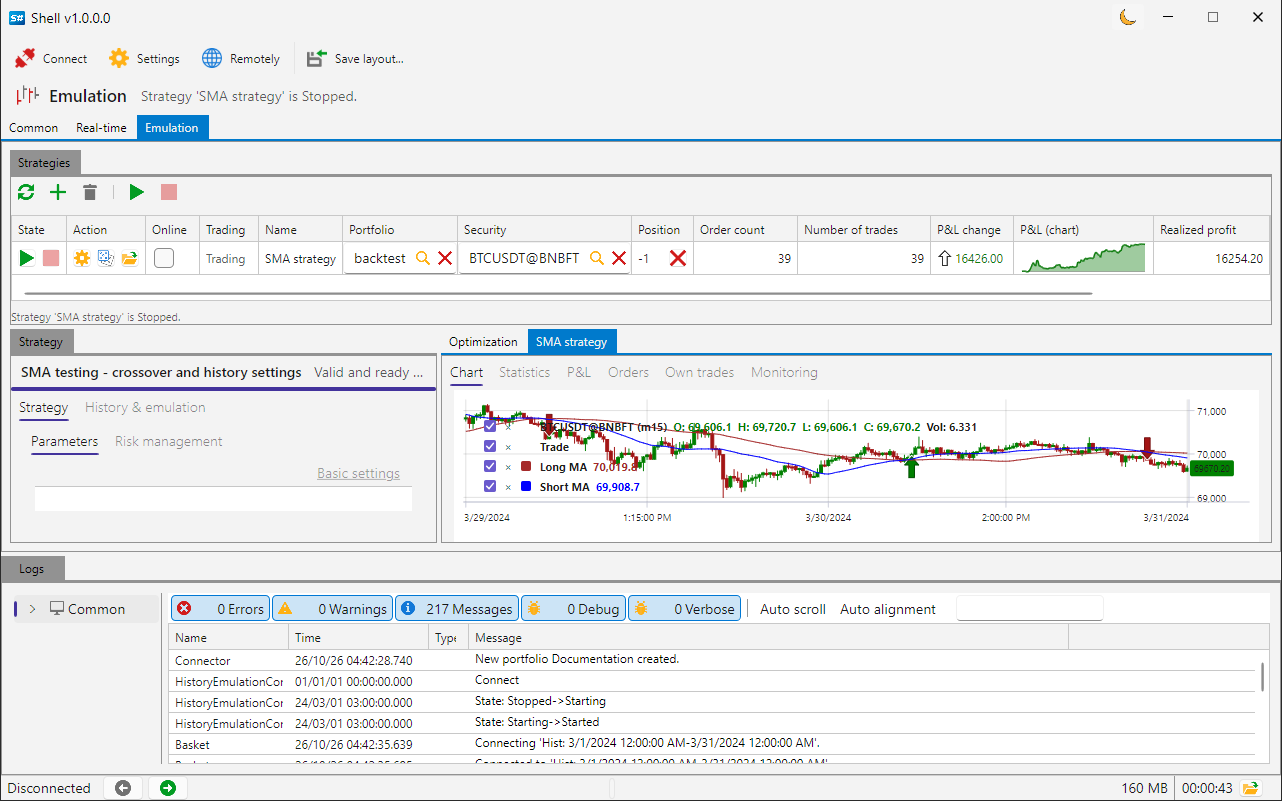Search for portfolio with magnifier icon

pyautogui.click(x=423, y=258)
